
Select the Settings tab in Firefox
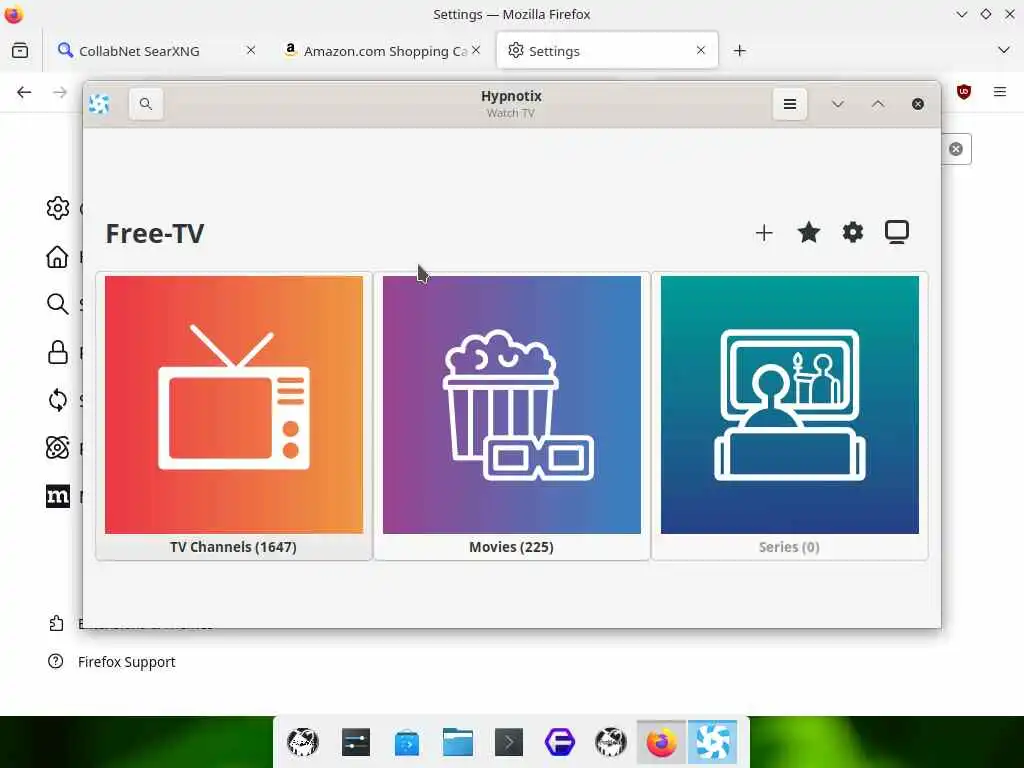point(607,50)
